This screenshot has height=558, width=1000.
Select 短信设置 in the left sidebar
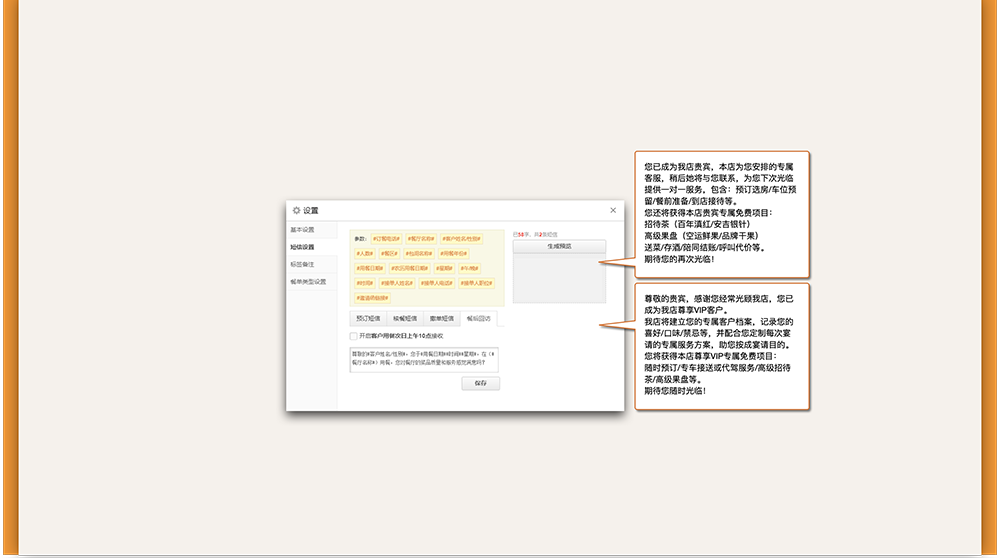(302, 247)
